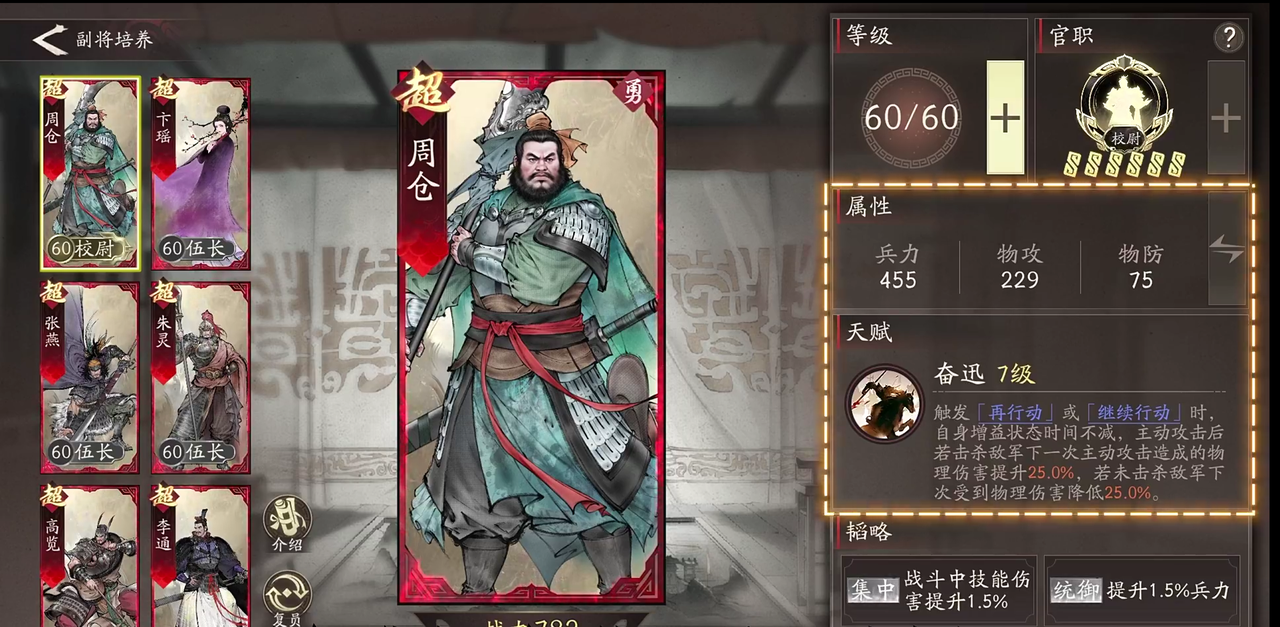The image size is (1280, 627).
Task: Tap the large 周仓 portrait card
Action: click(x=531, y=337)
